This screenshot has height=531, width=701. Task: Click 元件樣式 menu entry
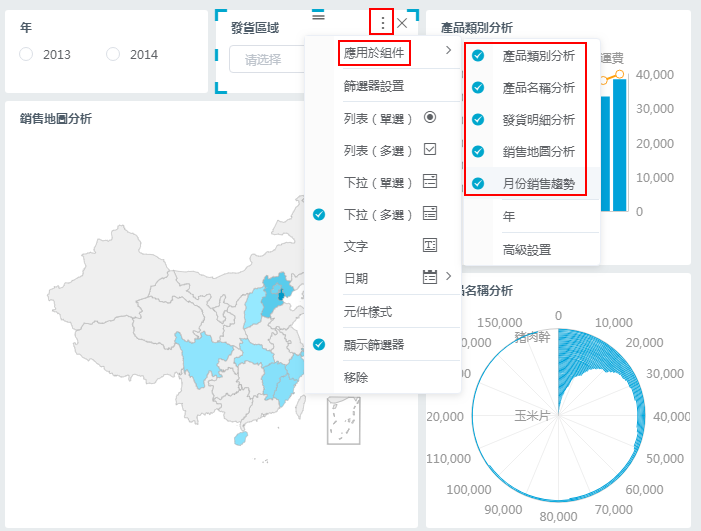pos(367,312)
